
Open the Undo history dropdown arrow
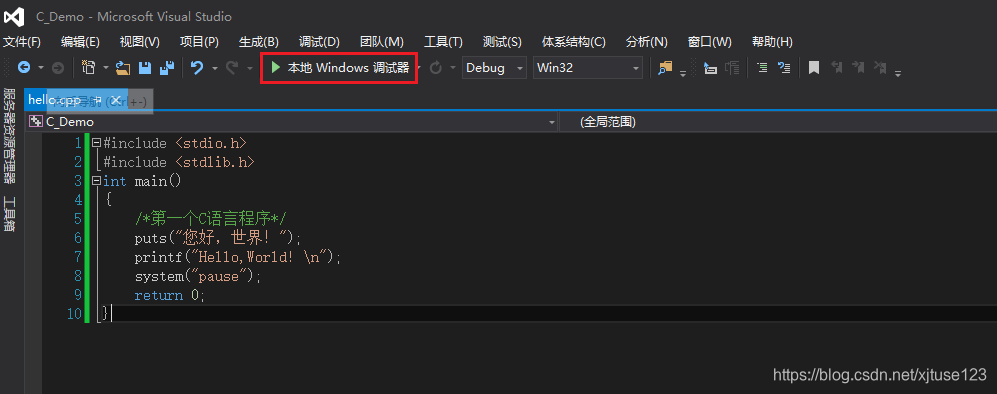coord(215,67)
